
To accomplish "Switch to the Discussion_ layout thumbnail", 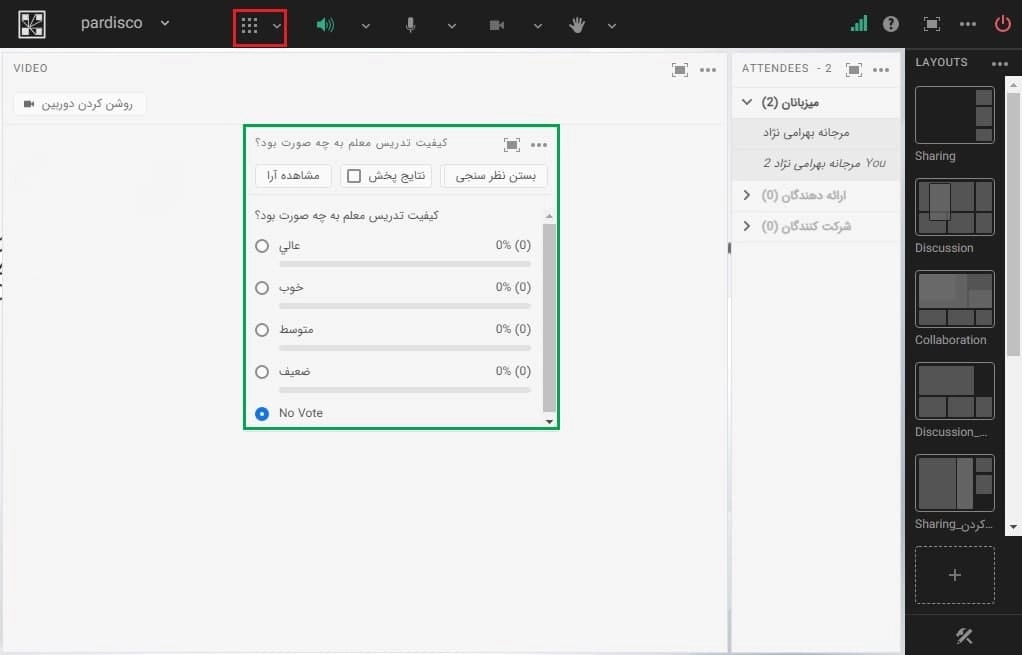I will pyautogui.click(x=955, y=391).
